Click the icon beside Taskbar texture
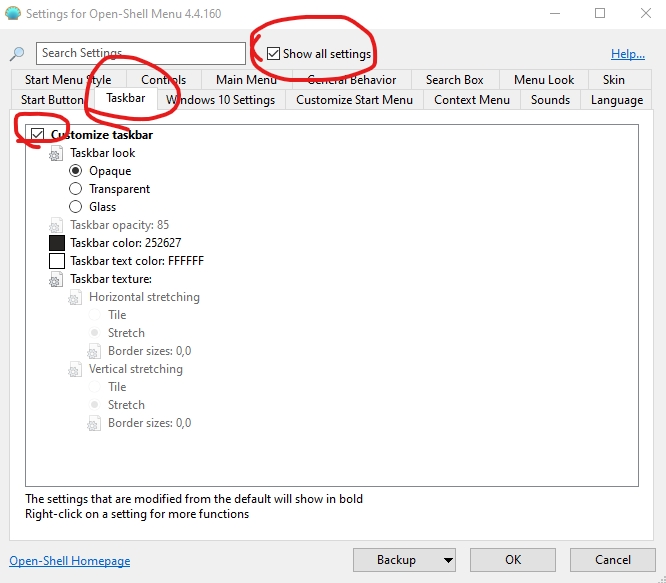 56,279
